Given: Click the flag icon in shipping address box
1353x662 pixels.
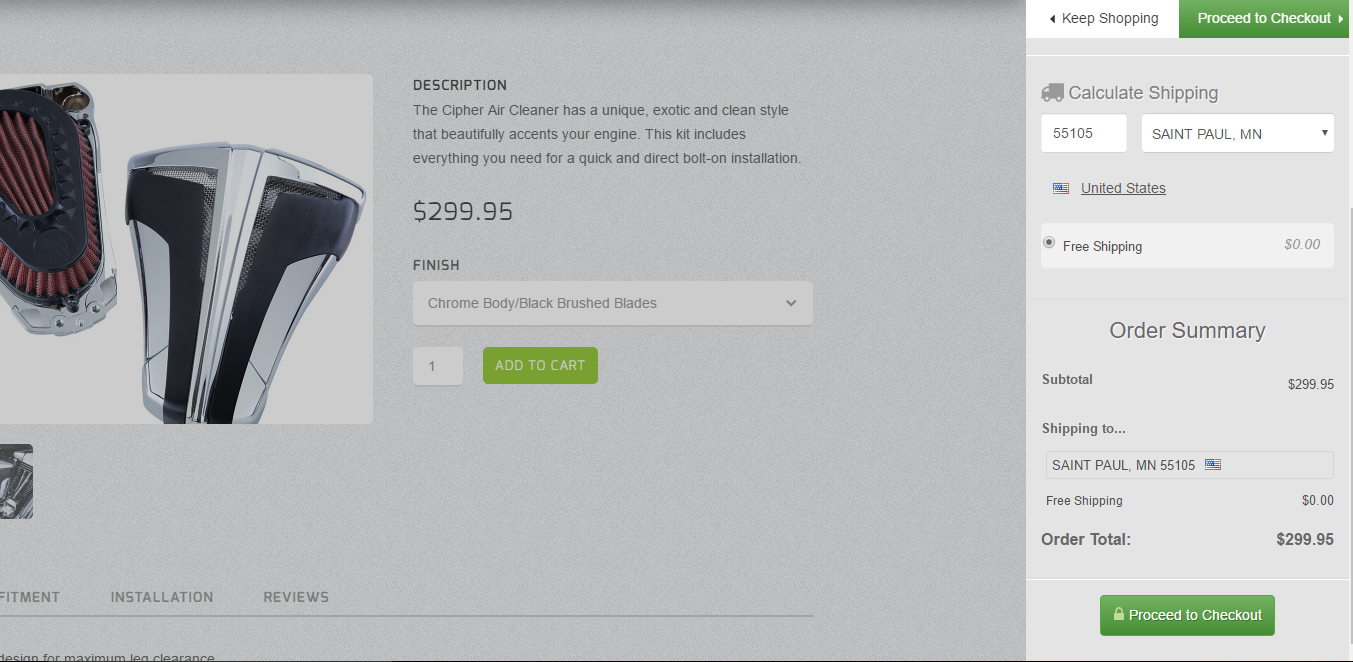Looking at the screenshot, I should [1213, 465].
